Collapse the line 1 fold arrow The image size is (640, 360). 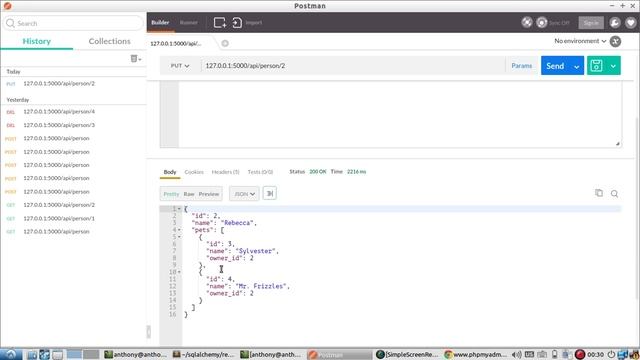tap(179, 209)
